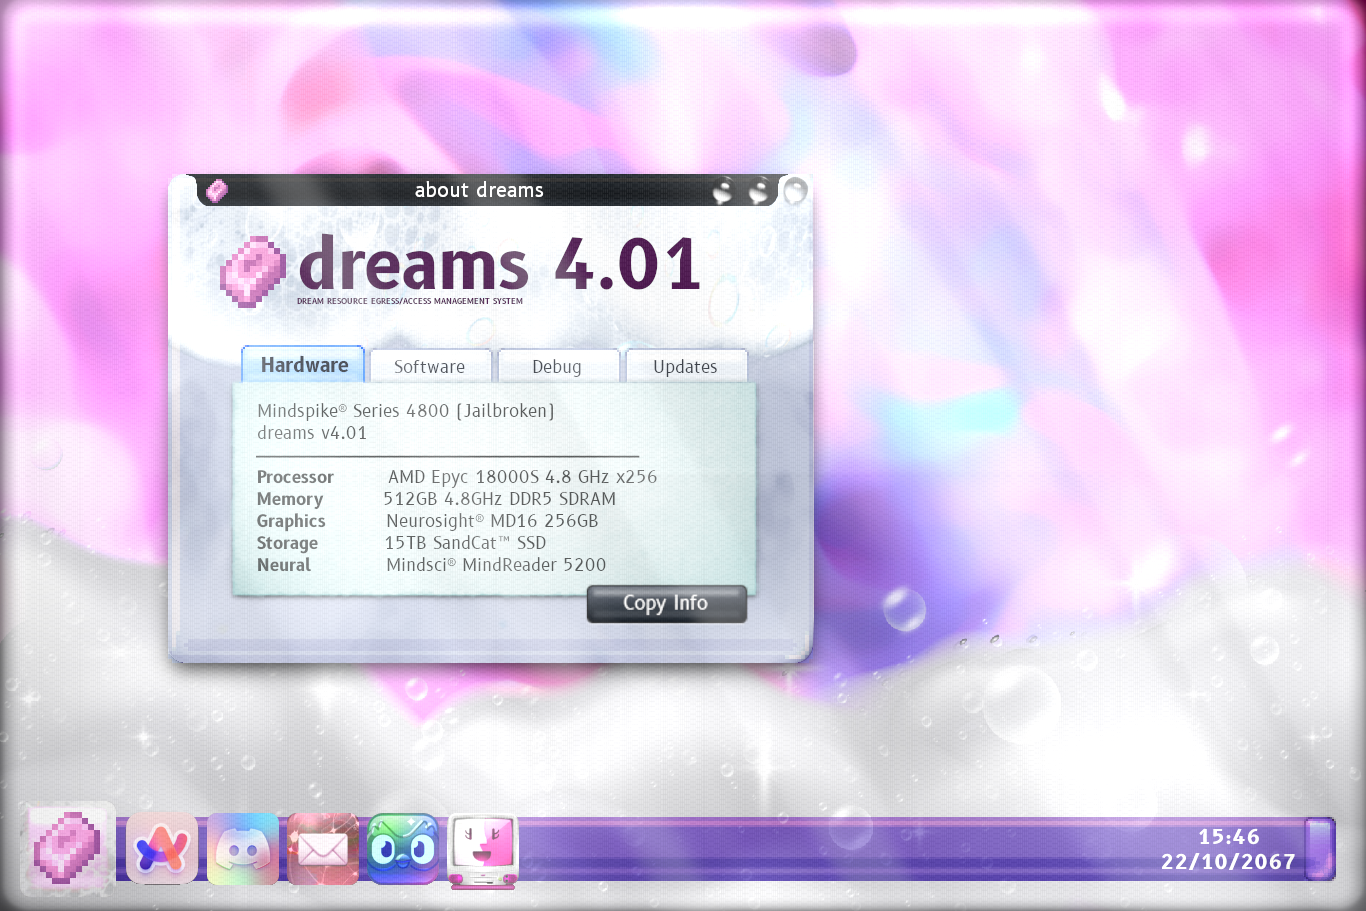Click the date 22/10/2067 in the taskbar
Image resolution: width=1366 pixels, height=911 pixels.
[1228, 862]
